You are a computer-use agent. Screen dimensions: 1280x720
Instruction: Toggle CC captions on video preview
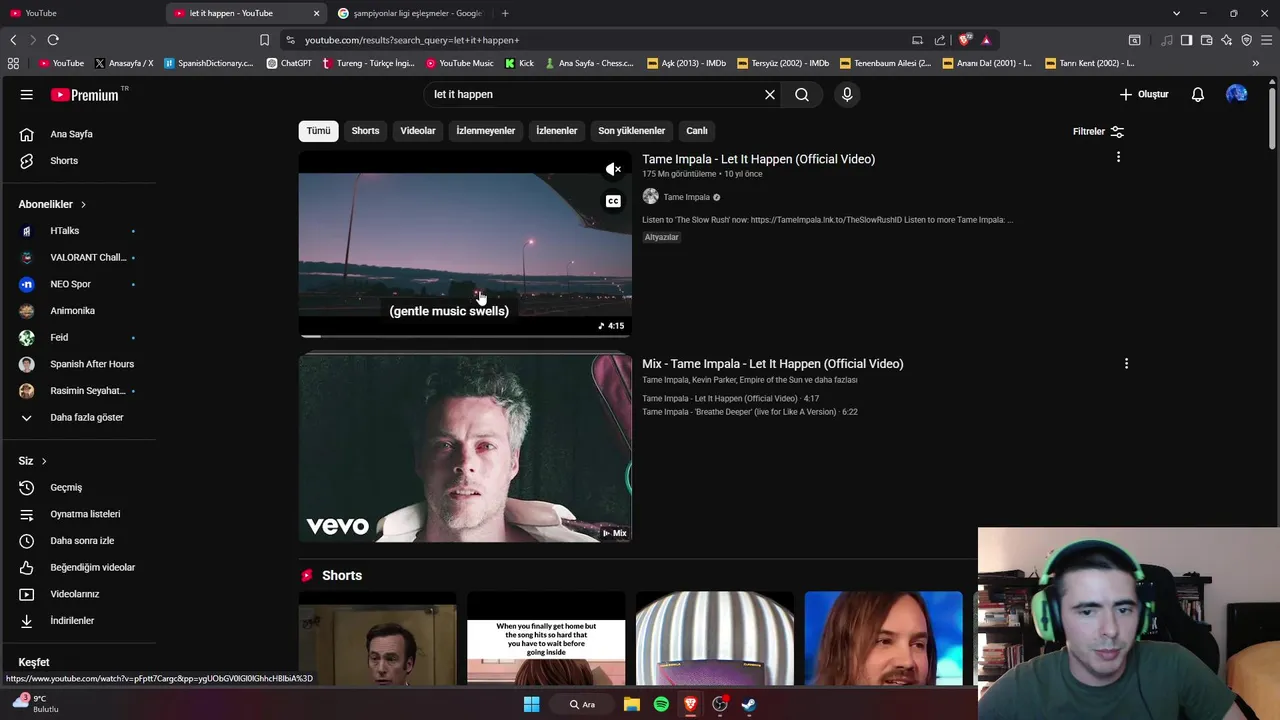pyautogui.click(x=613, y=201)
